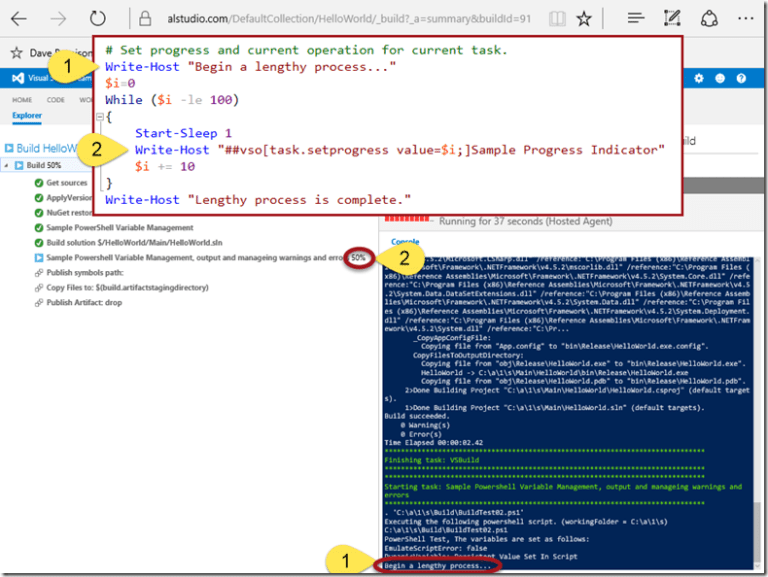The width and height of the screenshot is (768, 577).
Task: Select the NuGet restore build step
Action: pos(69,213)
